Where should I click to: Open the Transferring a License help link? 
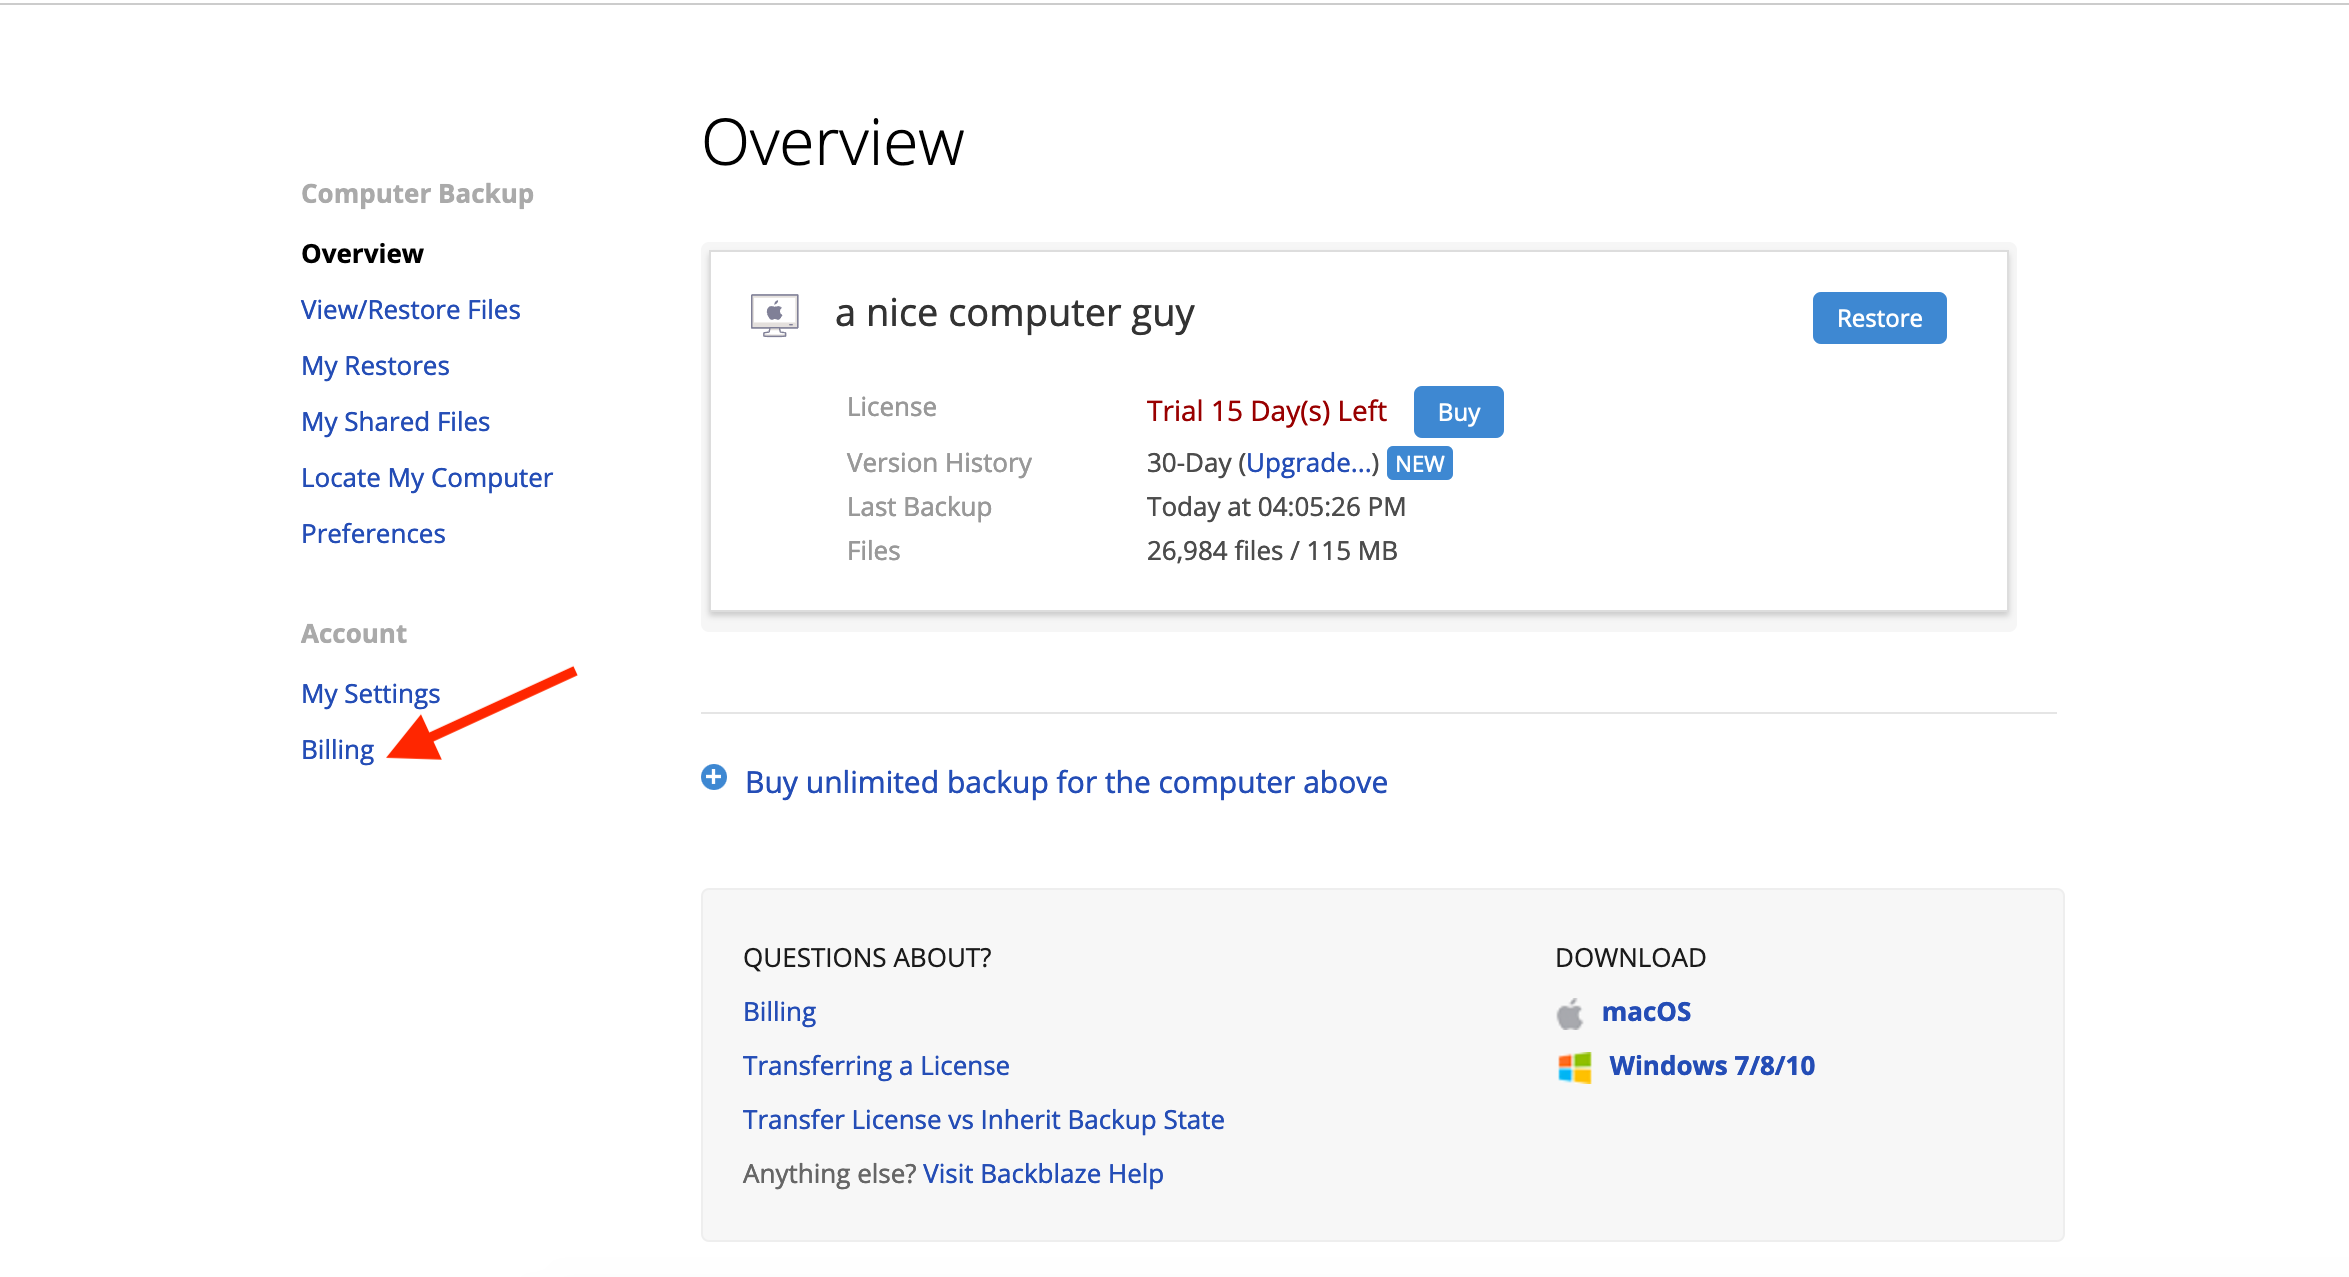876,1066
